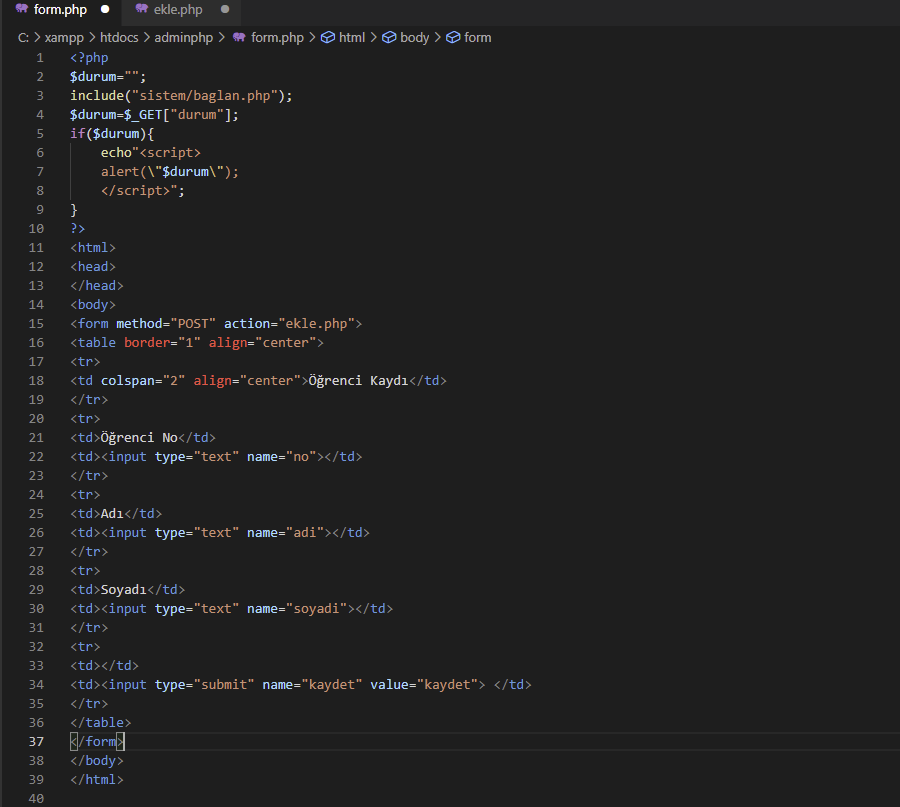Open the htdocs breadcrumb folder
The height and width of the screenshot is (807, 900).
[x=119, y=38]
